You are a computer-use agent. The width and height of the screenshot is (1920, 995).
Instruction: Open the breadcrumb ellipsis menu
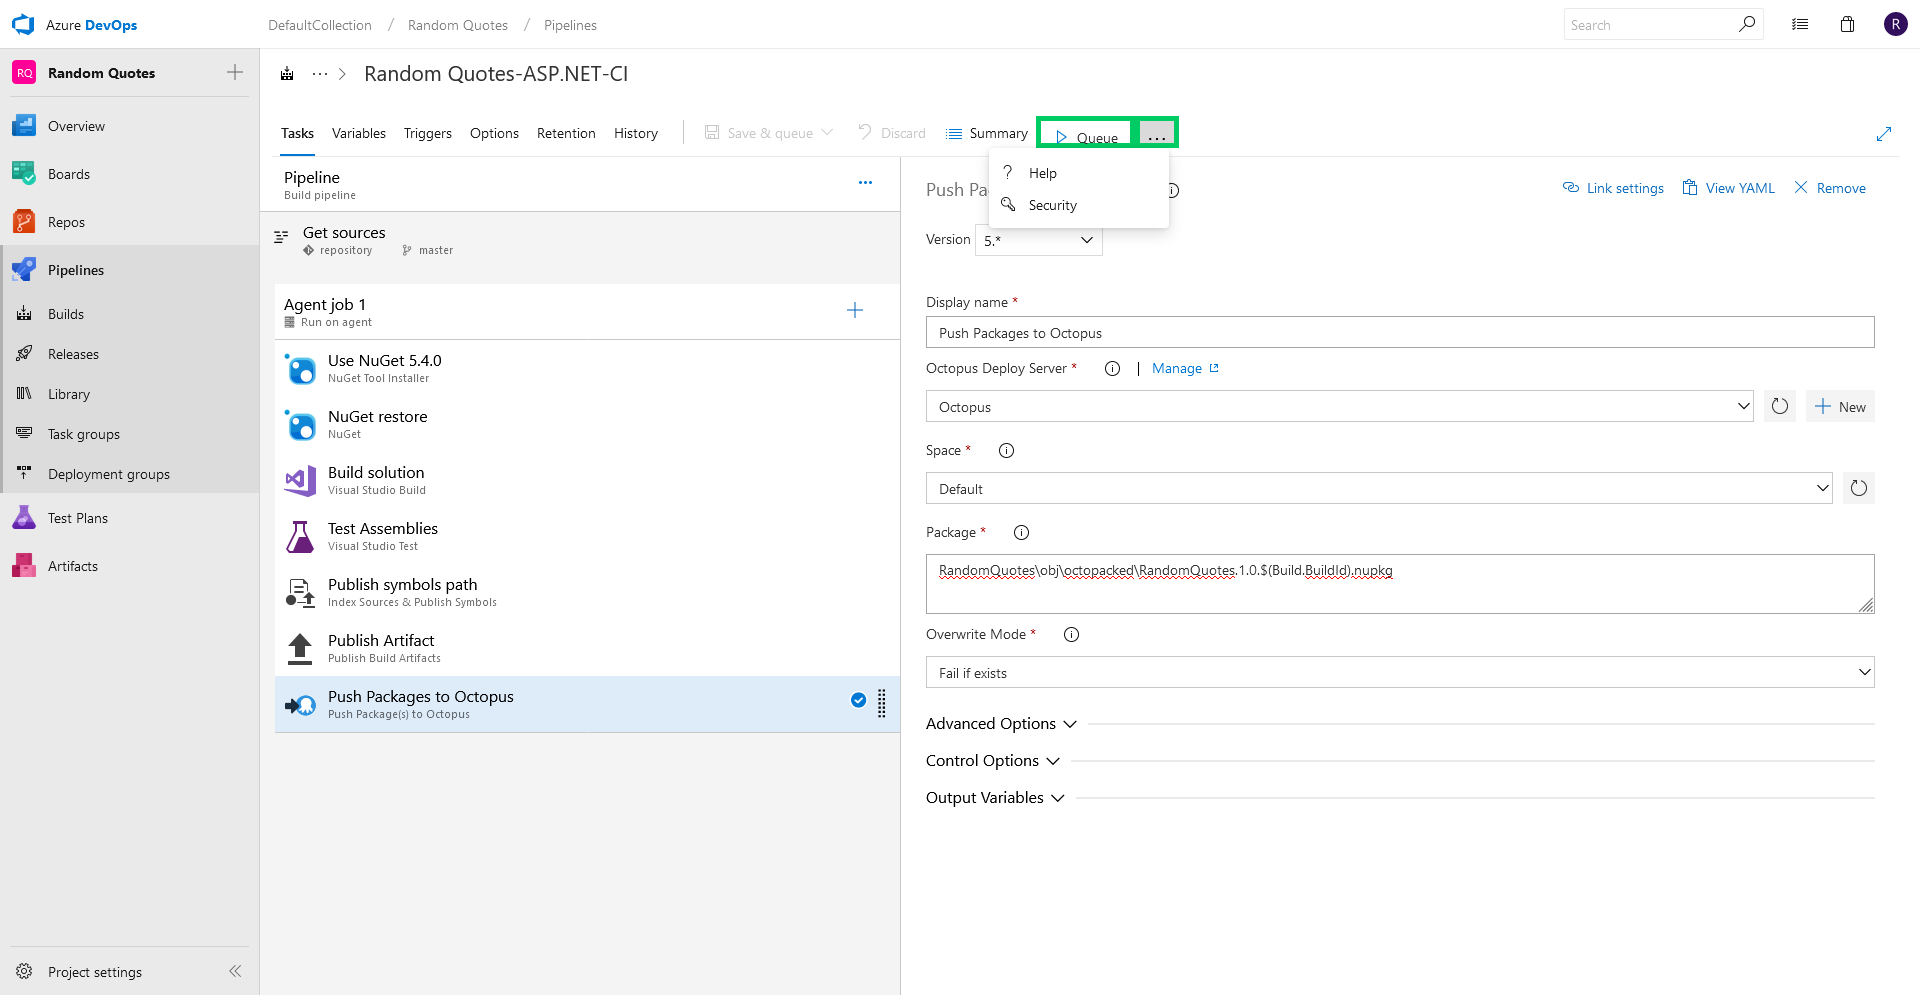click(x=320, y=74)
